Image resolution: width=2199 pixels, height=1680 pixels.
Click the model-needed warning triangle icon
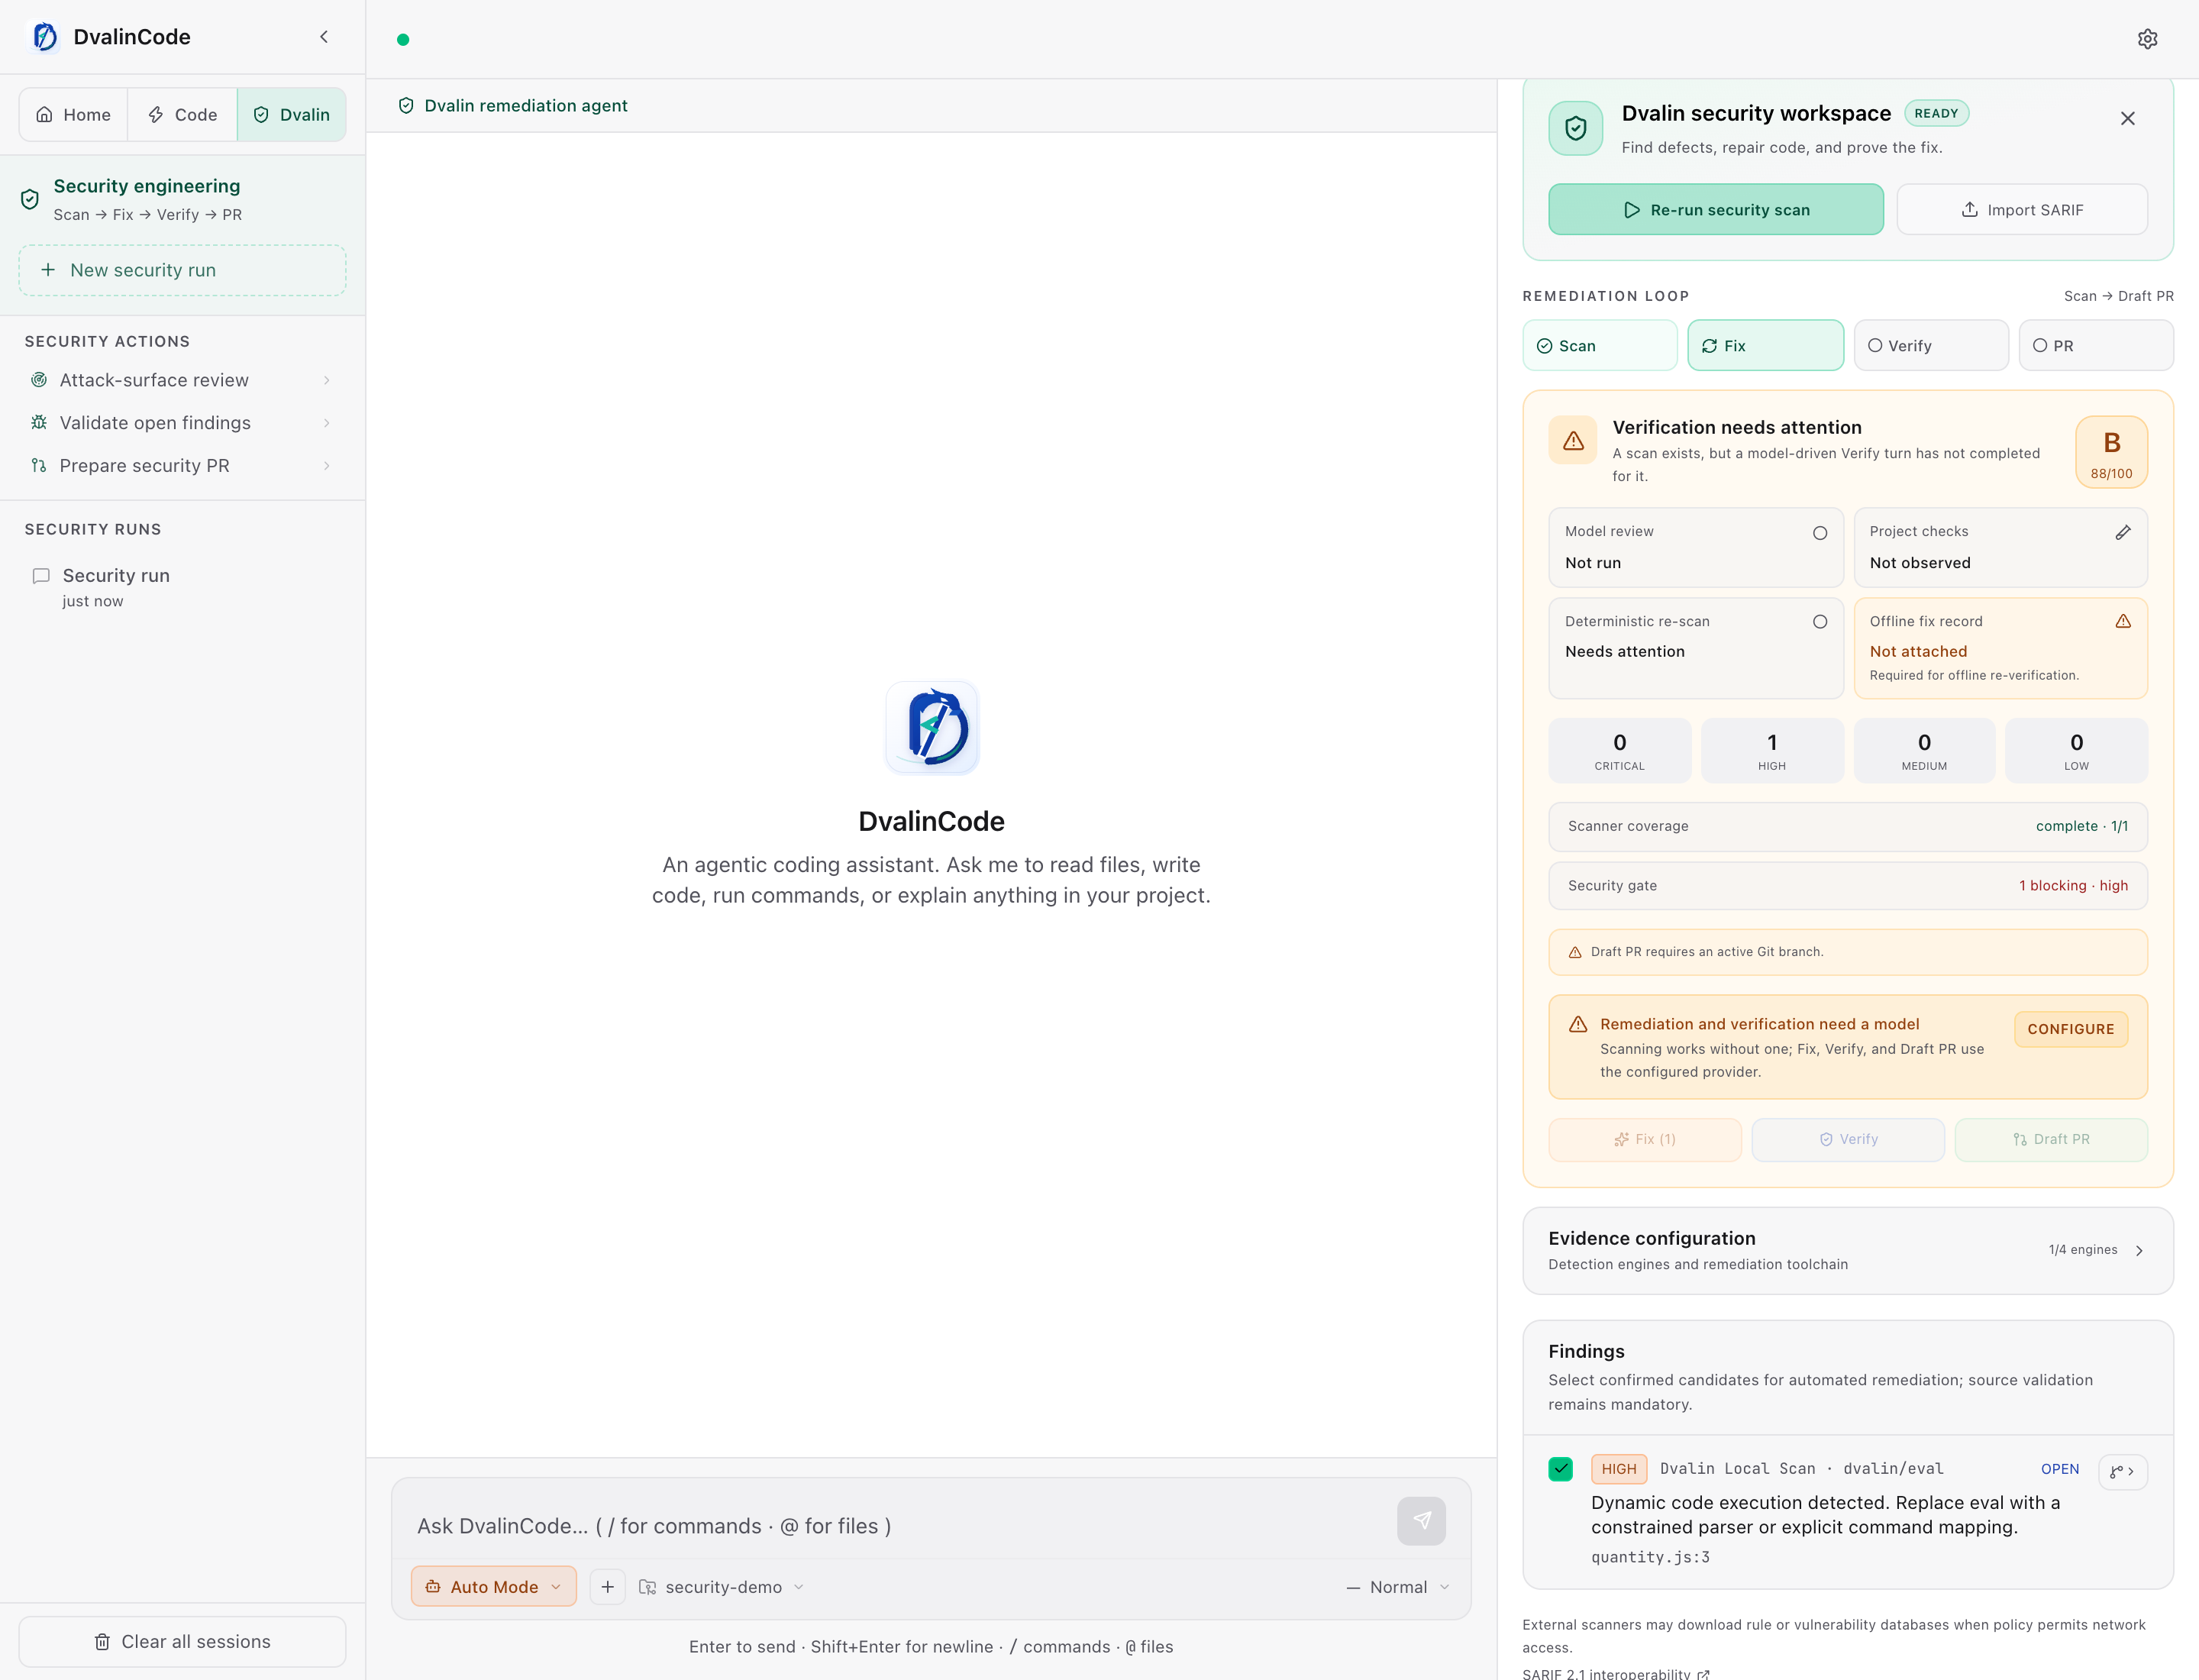pos(1578,1024)
